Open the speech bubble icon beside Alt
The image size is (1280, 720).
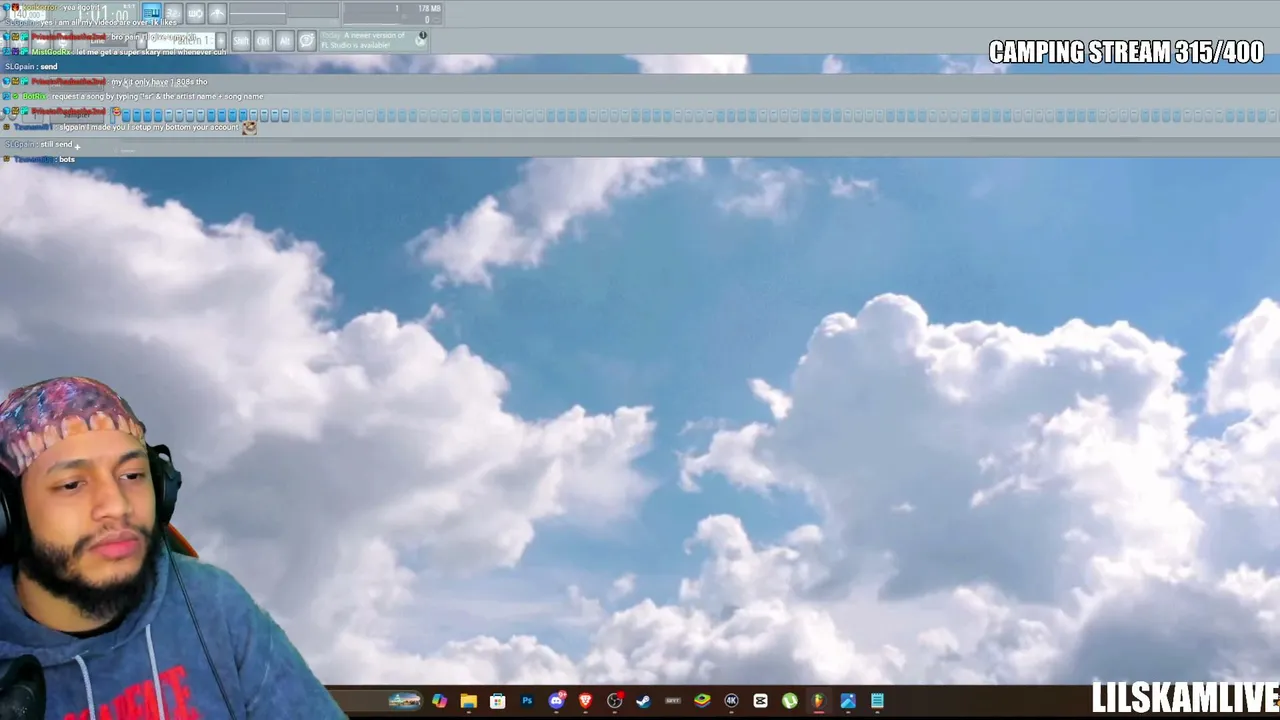[307, 41]
